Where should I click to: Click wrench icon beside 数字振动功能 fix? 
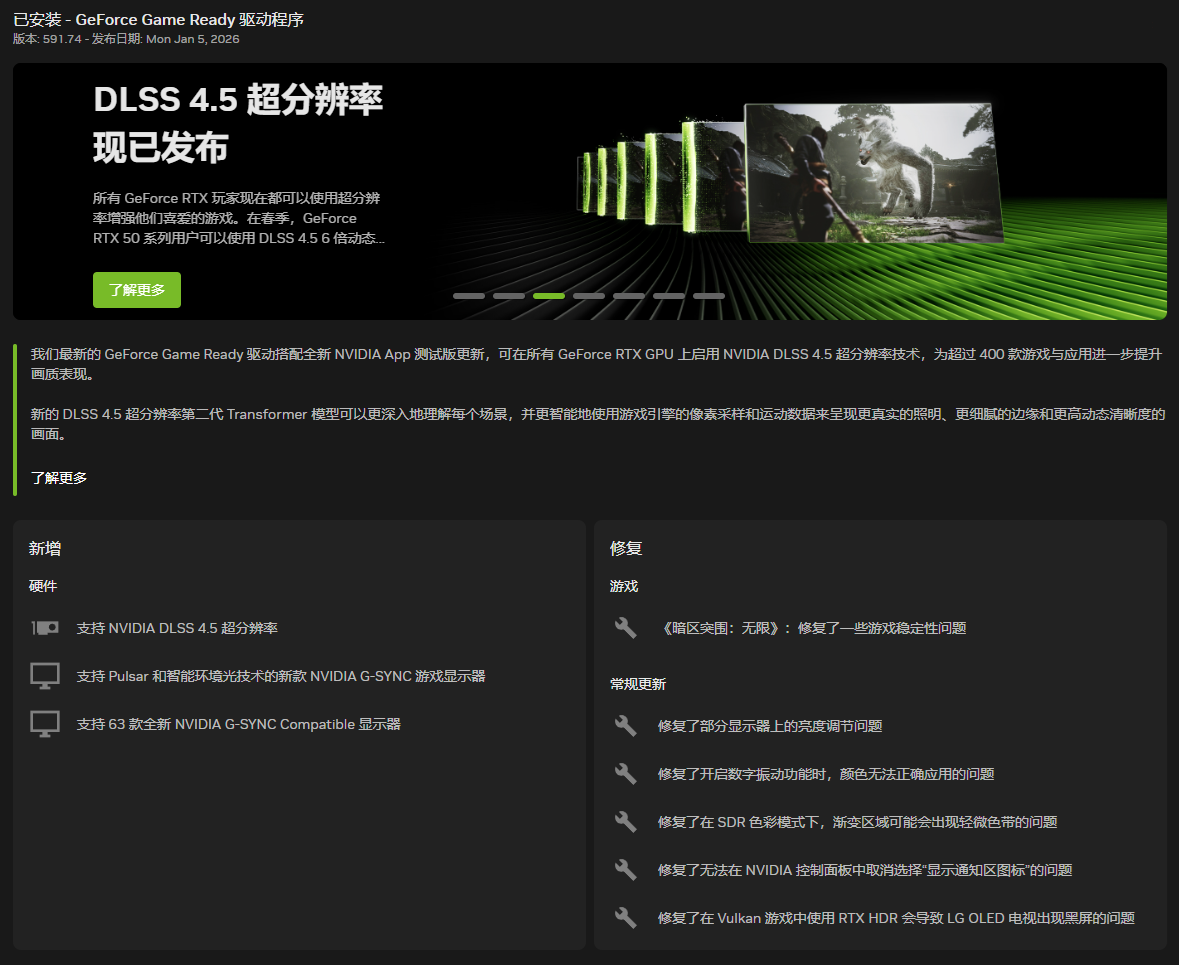coord(626,773)
